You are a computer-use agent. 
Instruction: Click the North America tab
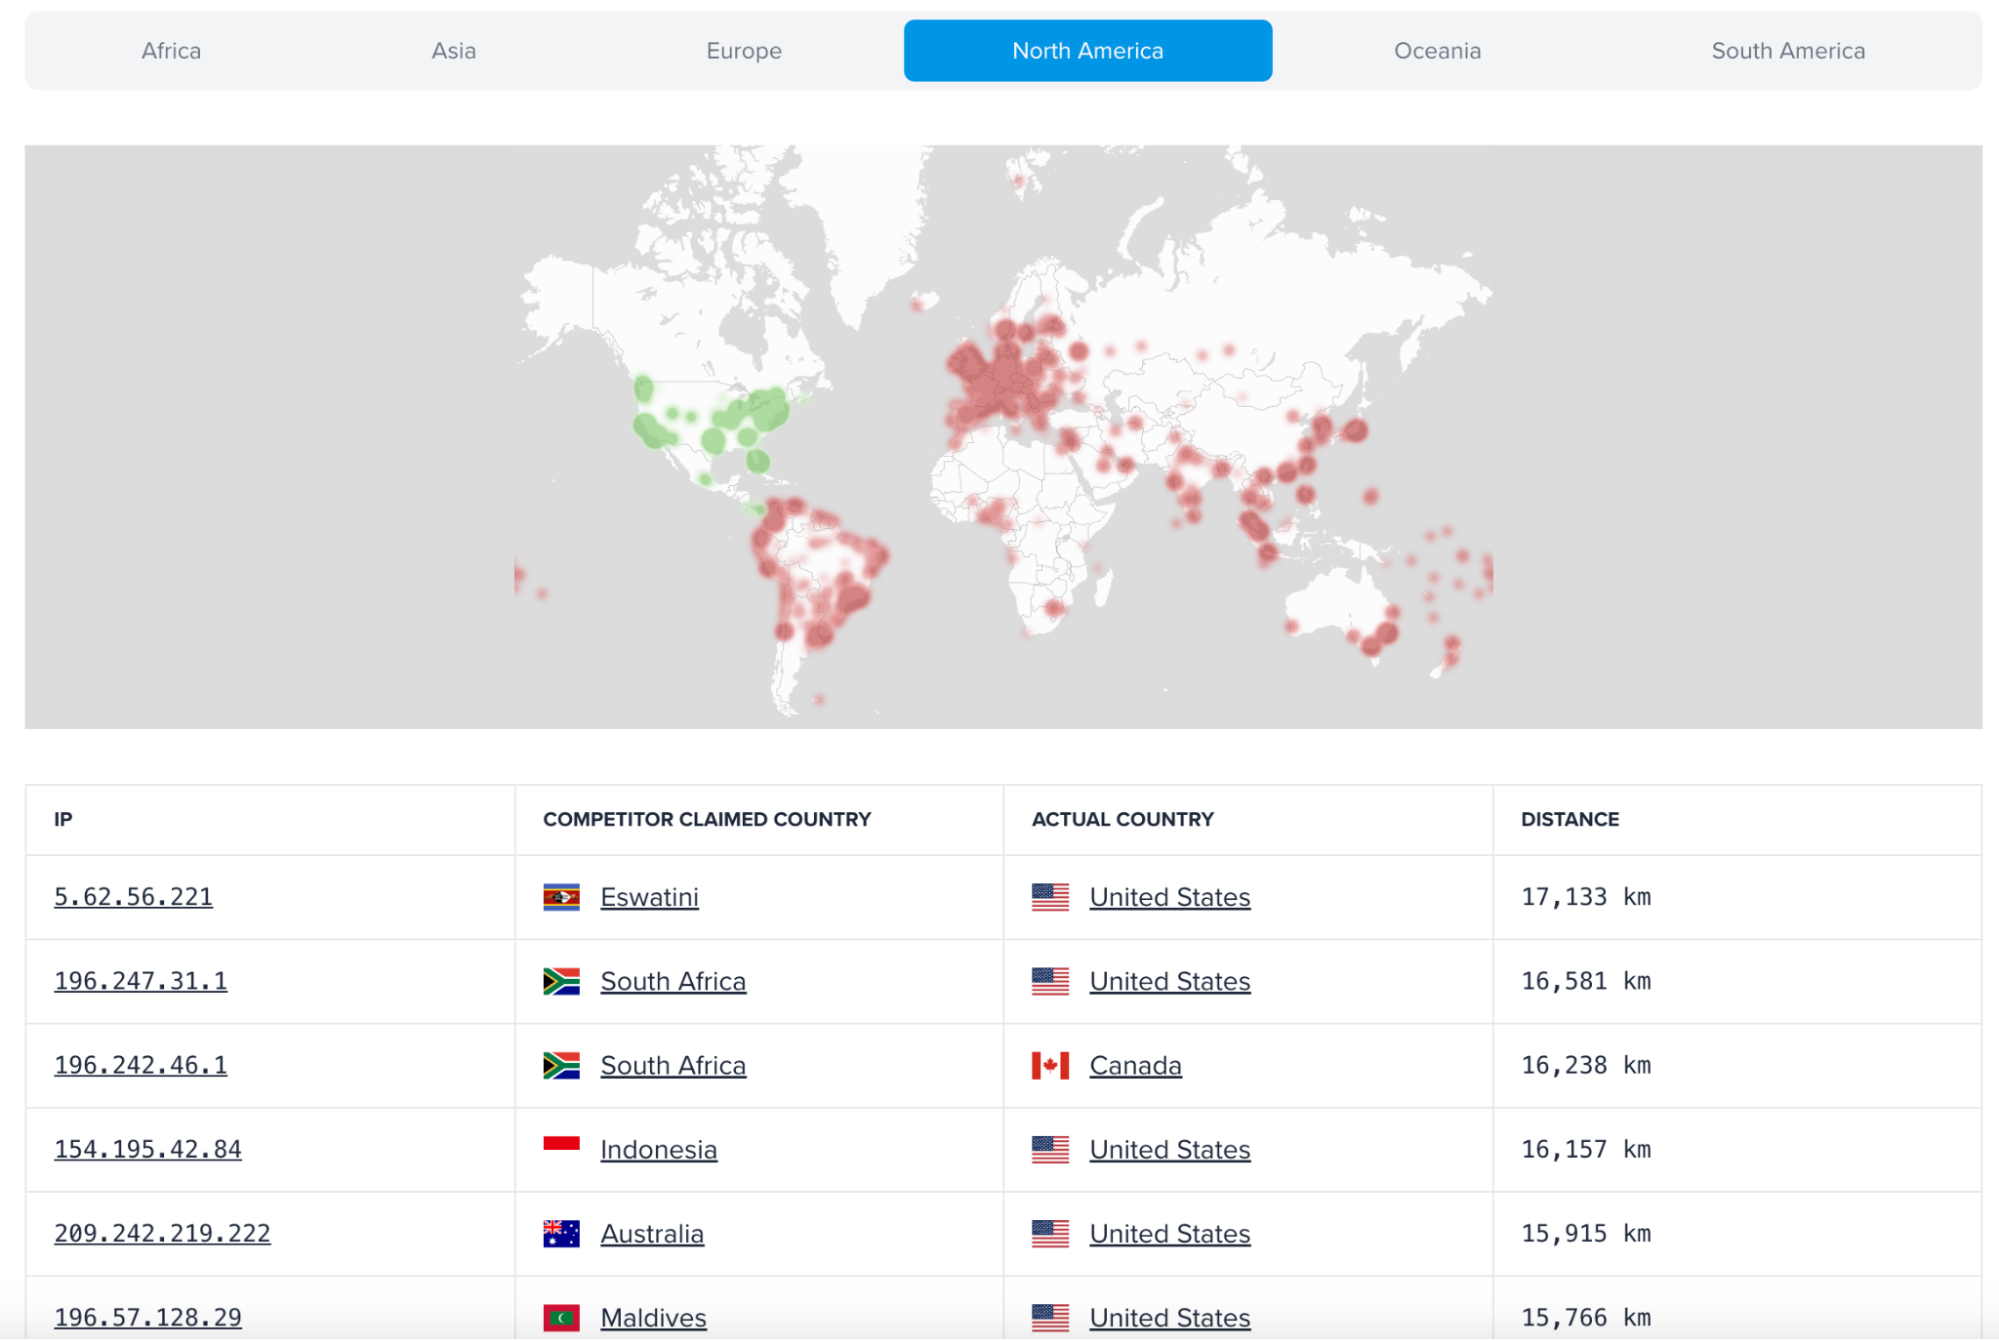coord(1087,51)
